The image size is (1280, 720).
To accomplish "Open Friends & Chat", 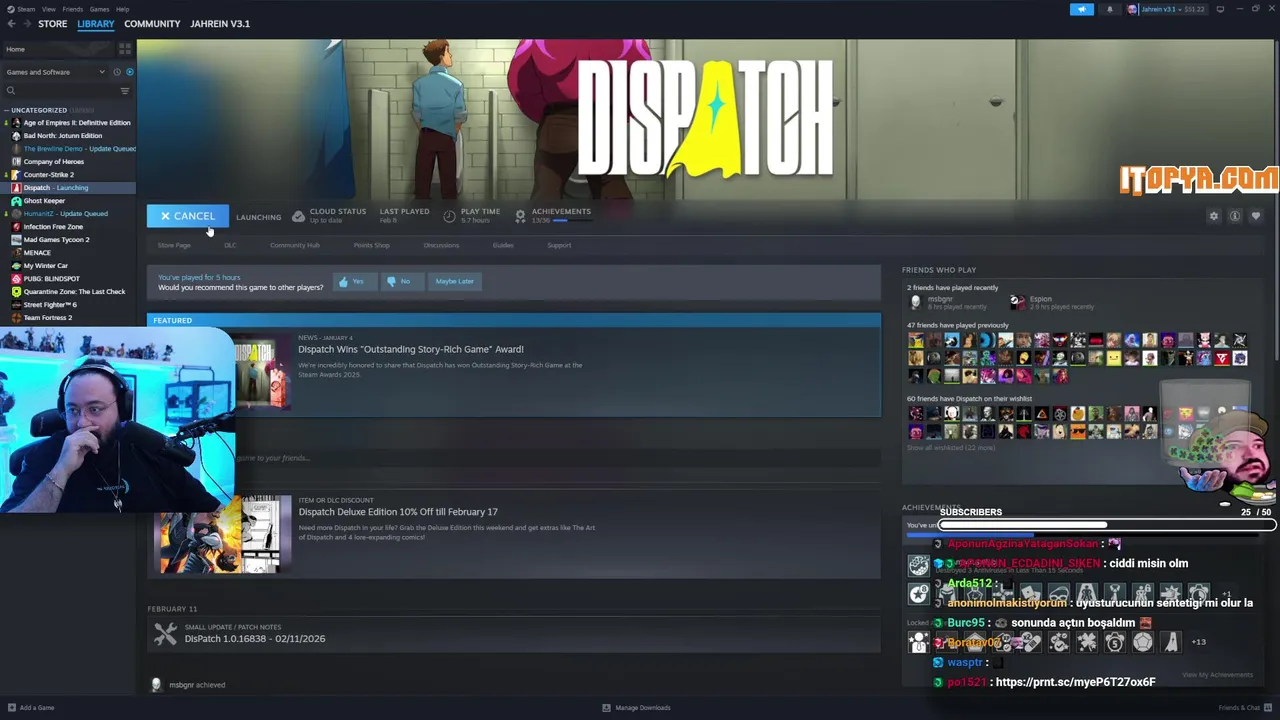I will (1244, 708).
